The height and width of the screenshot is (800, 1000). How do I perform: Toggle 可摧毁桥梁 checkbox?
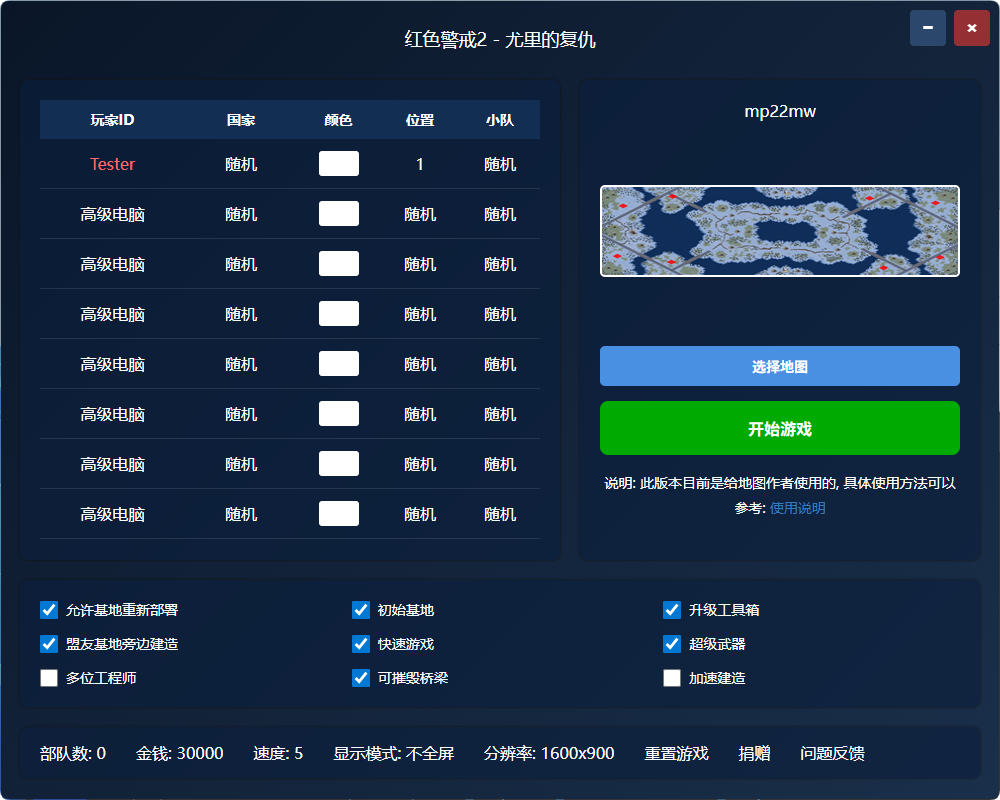pyautogui.click(x=361, y=678)
